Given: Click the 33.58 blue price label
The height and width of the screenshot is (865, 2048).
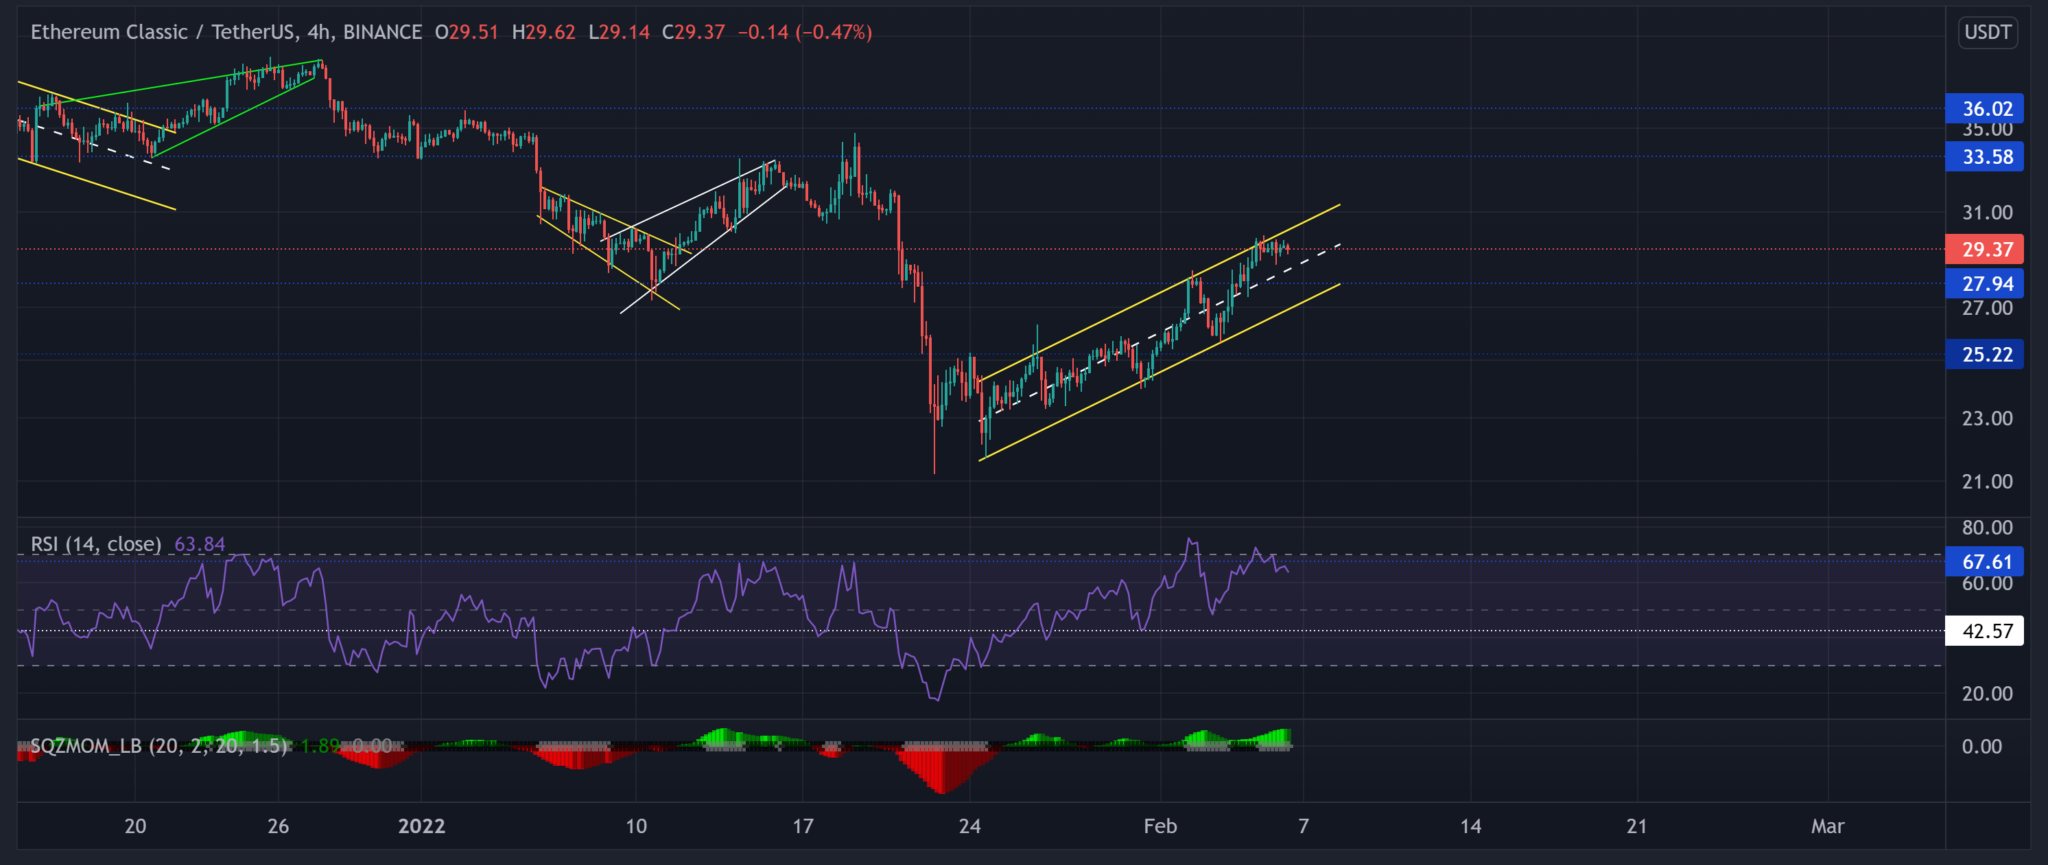Looking at the screenshot, I should [x=1985, y=157].
